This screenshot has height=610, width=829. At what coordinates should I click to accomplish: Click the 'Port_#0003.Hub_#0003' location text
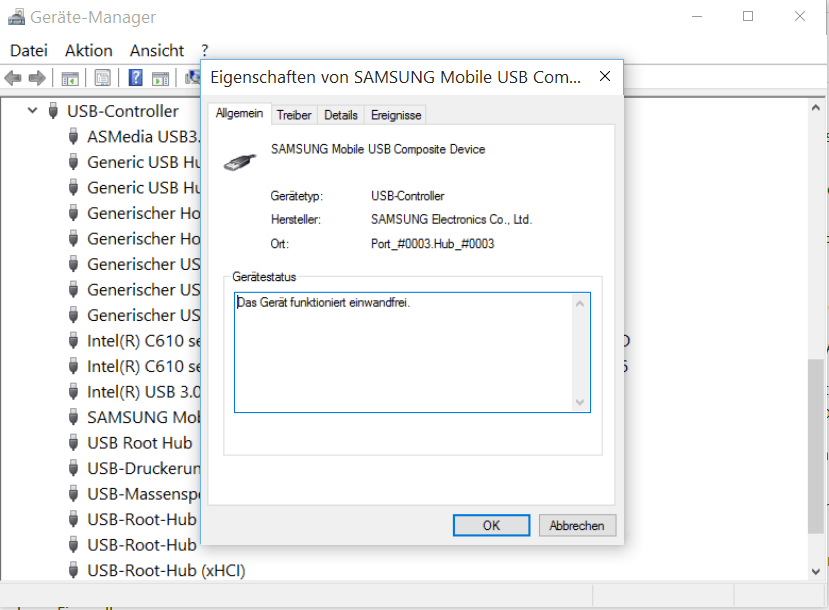click(432, 244)
